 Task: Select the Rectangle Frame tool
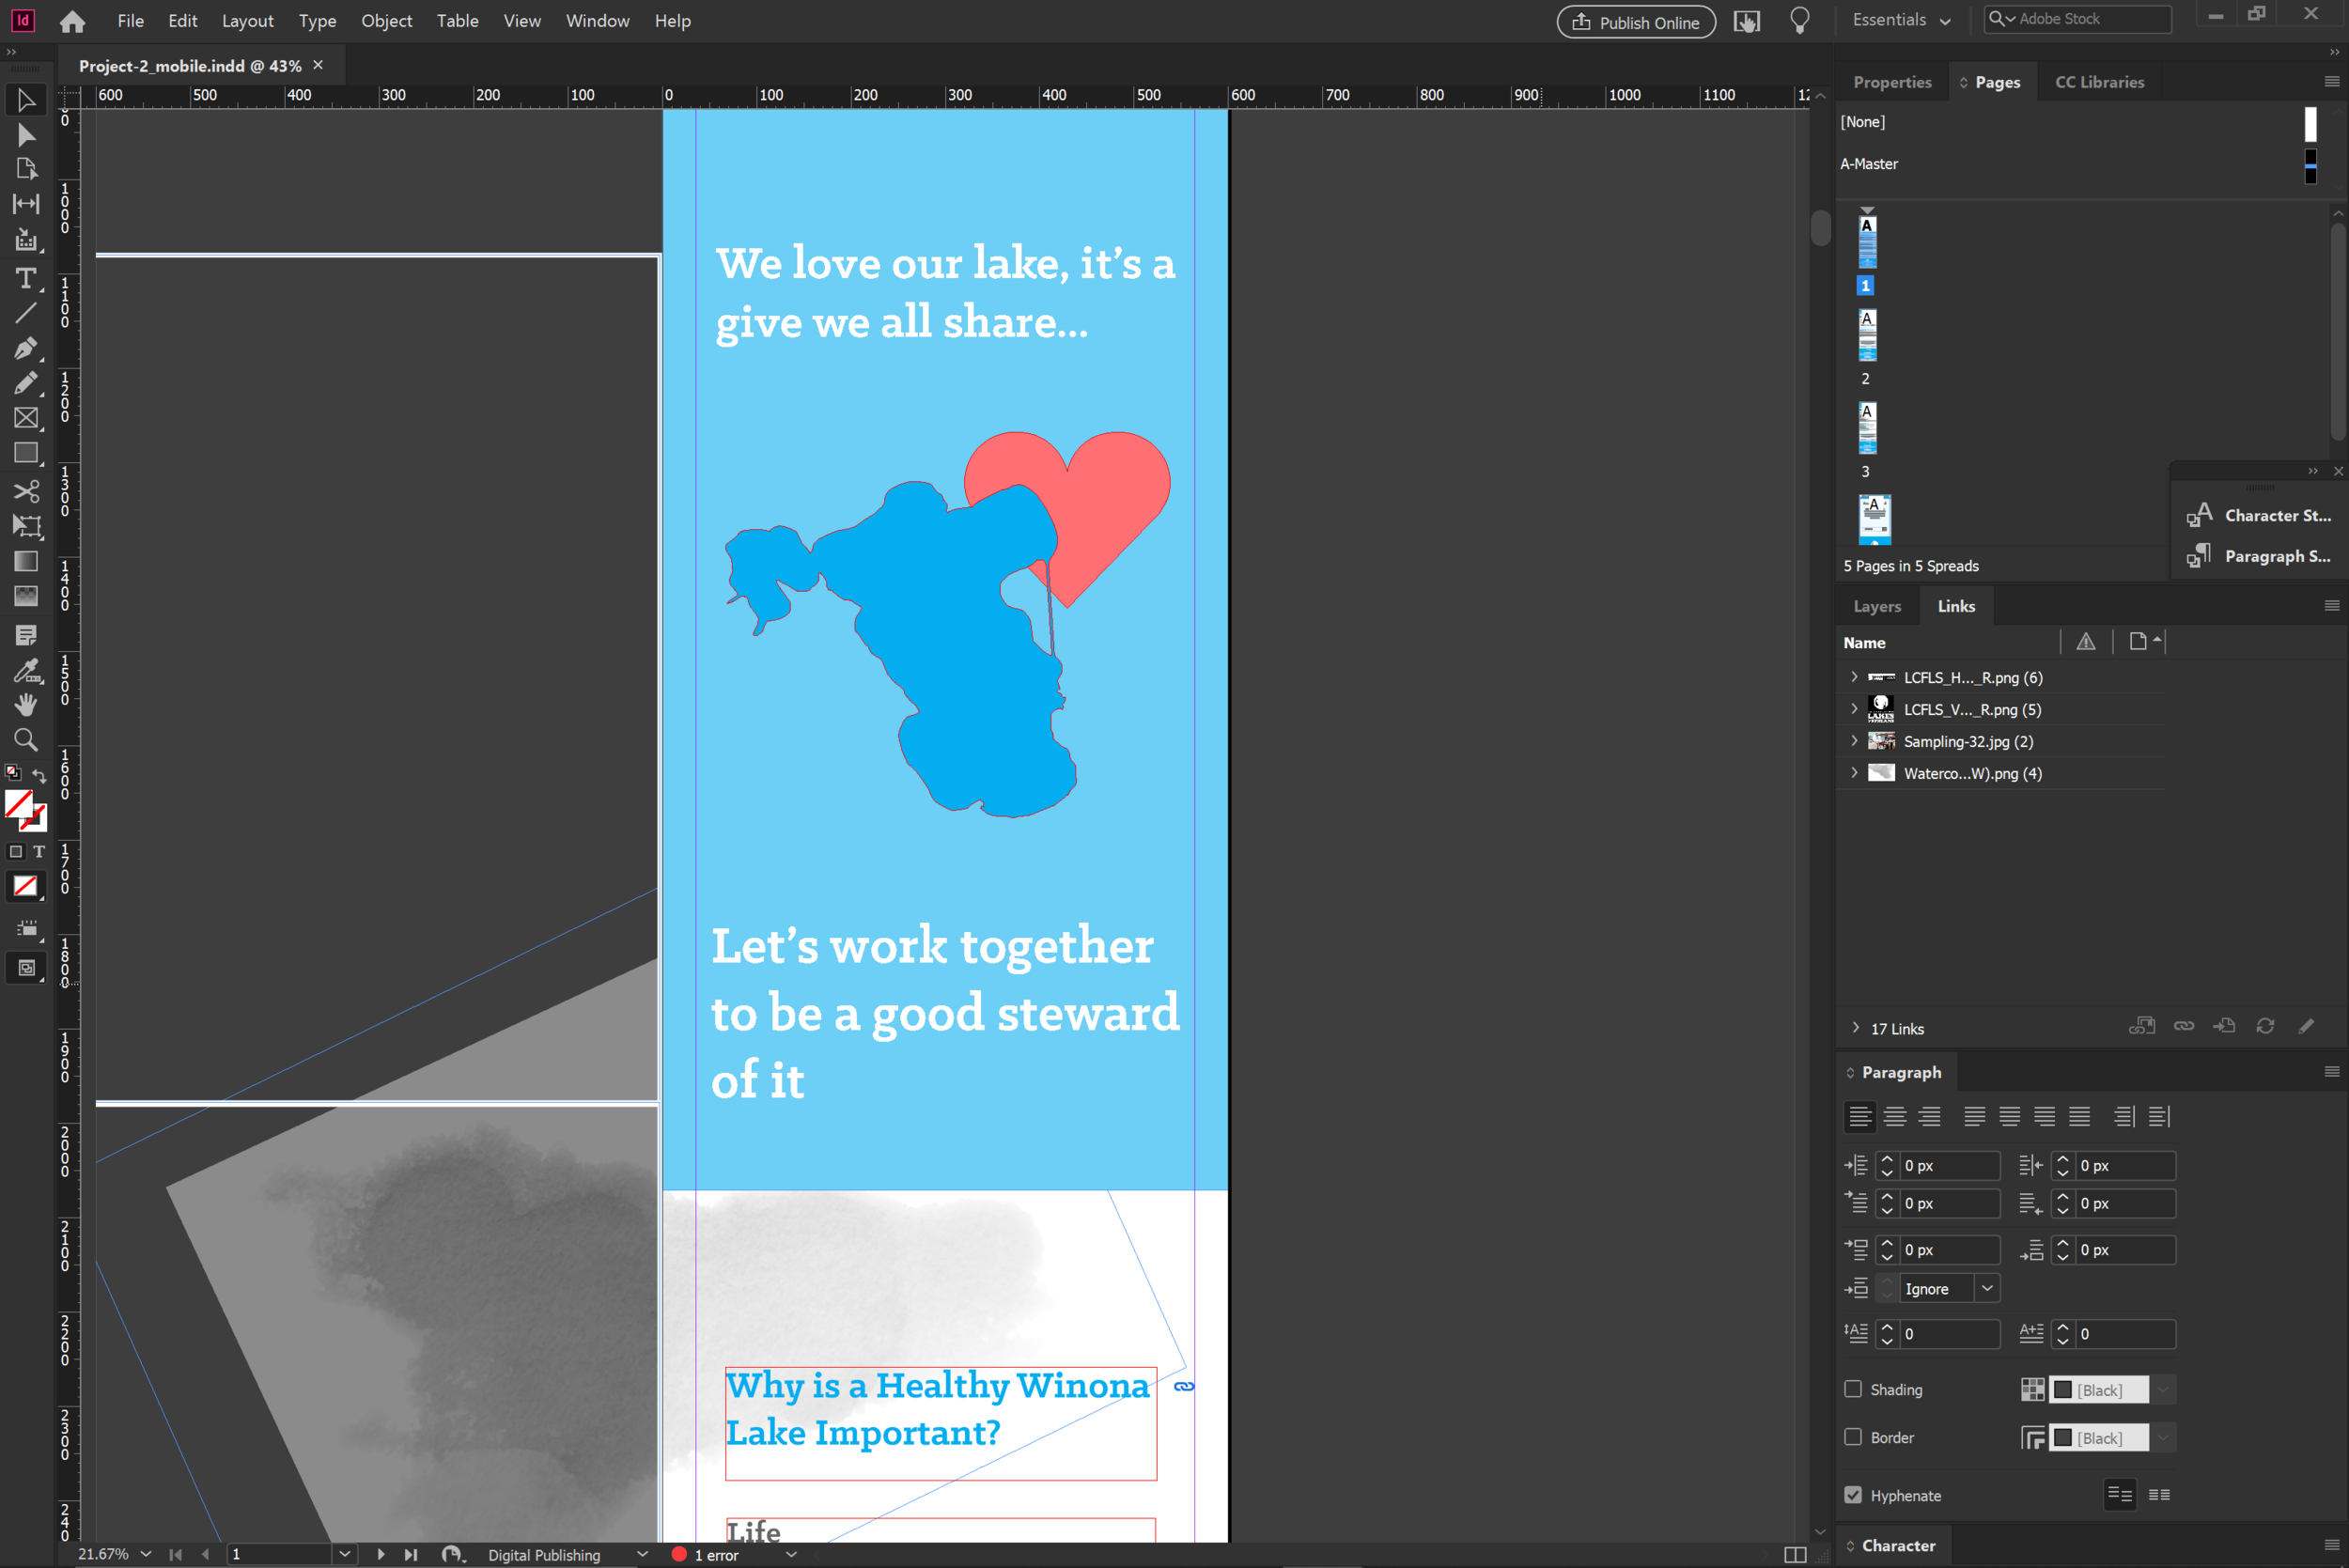26,418
